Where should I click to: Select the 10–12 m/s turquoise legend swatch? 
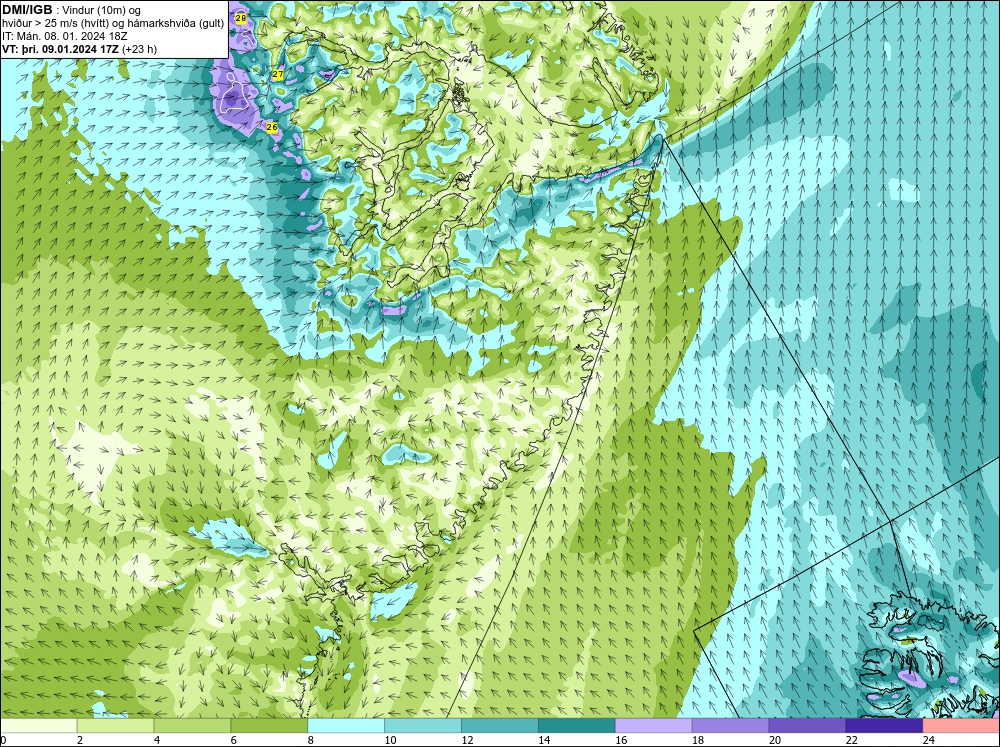423,726
